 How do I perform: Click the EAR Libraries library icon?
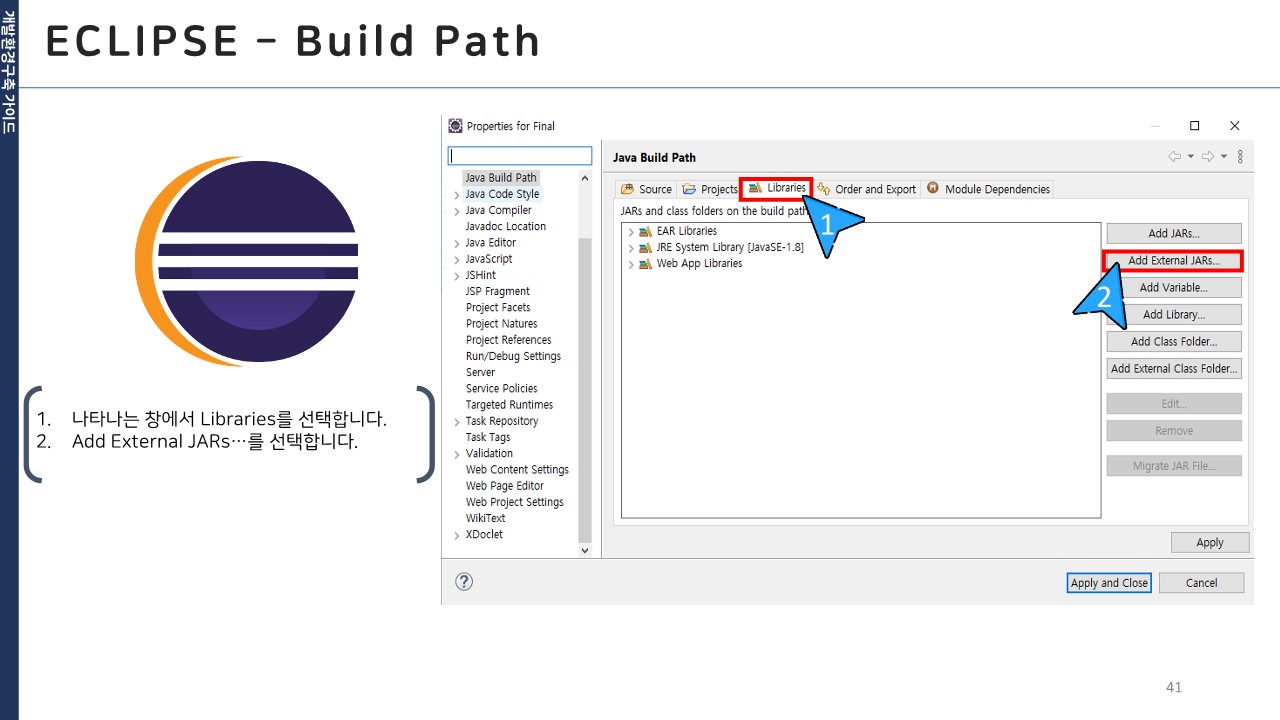coord(645,231)
